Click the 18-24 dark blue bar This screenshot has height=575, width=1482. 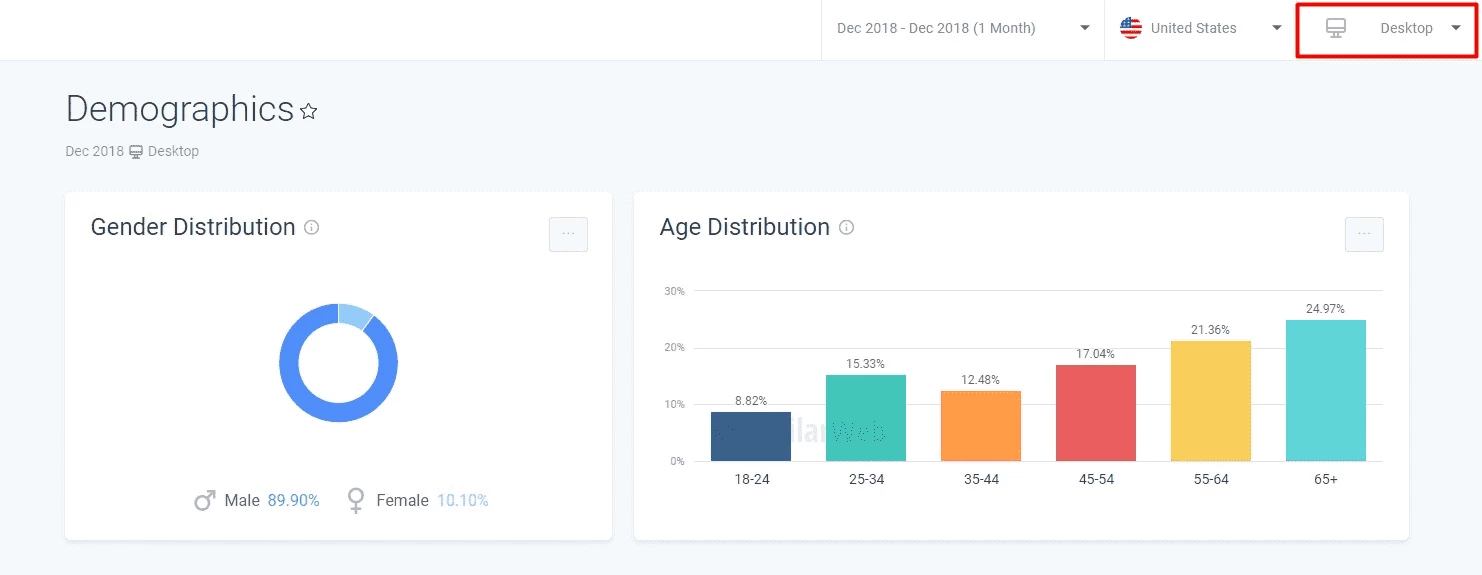click(751, 436)
